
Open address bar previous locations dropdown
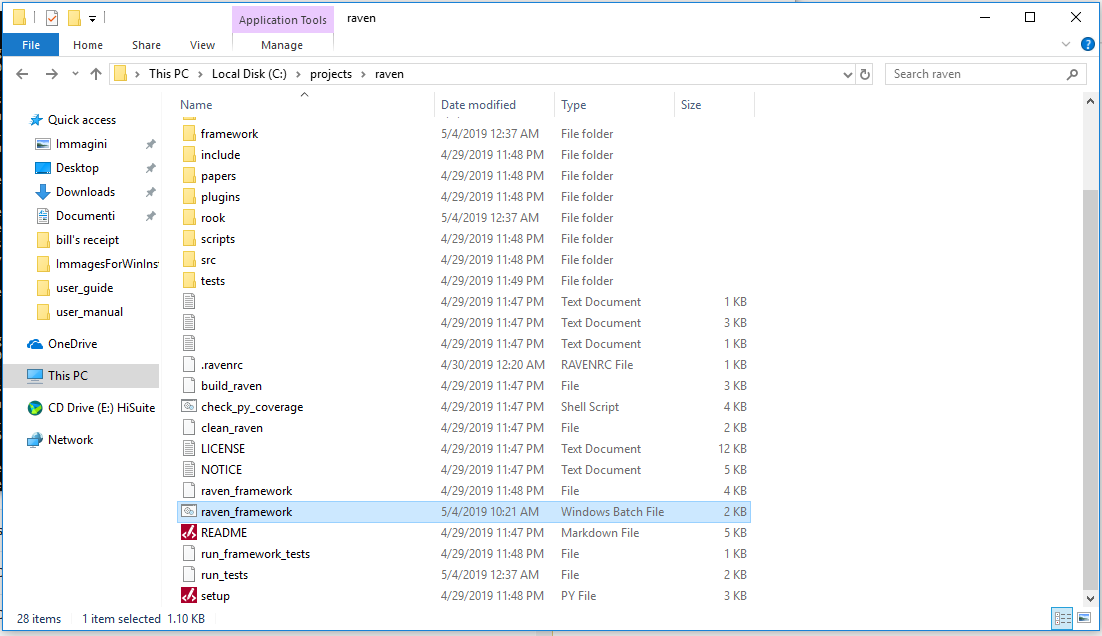[847, 74]
